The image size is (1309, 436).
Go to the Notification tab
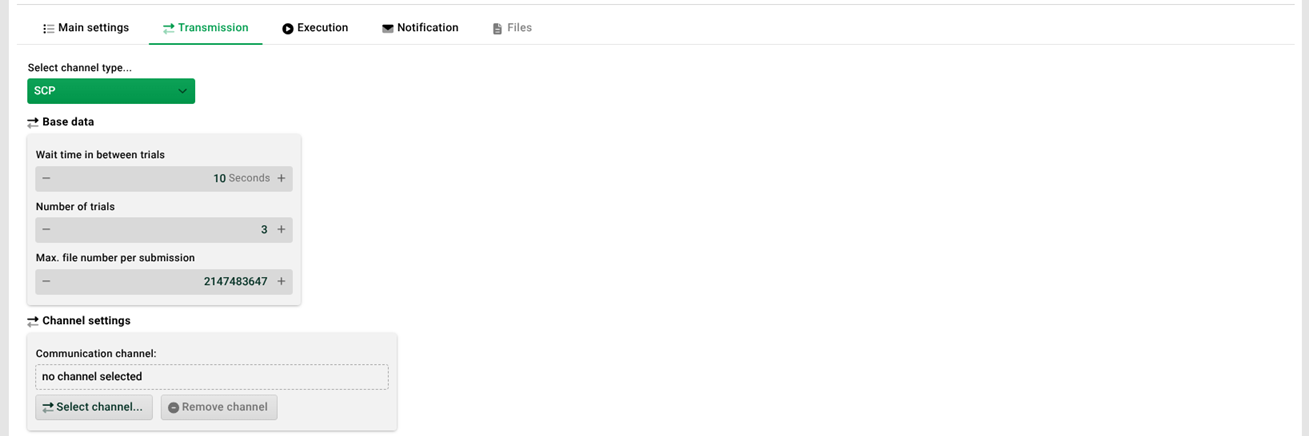coord(420,28)
